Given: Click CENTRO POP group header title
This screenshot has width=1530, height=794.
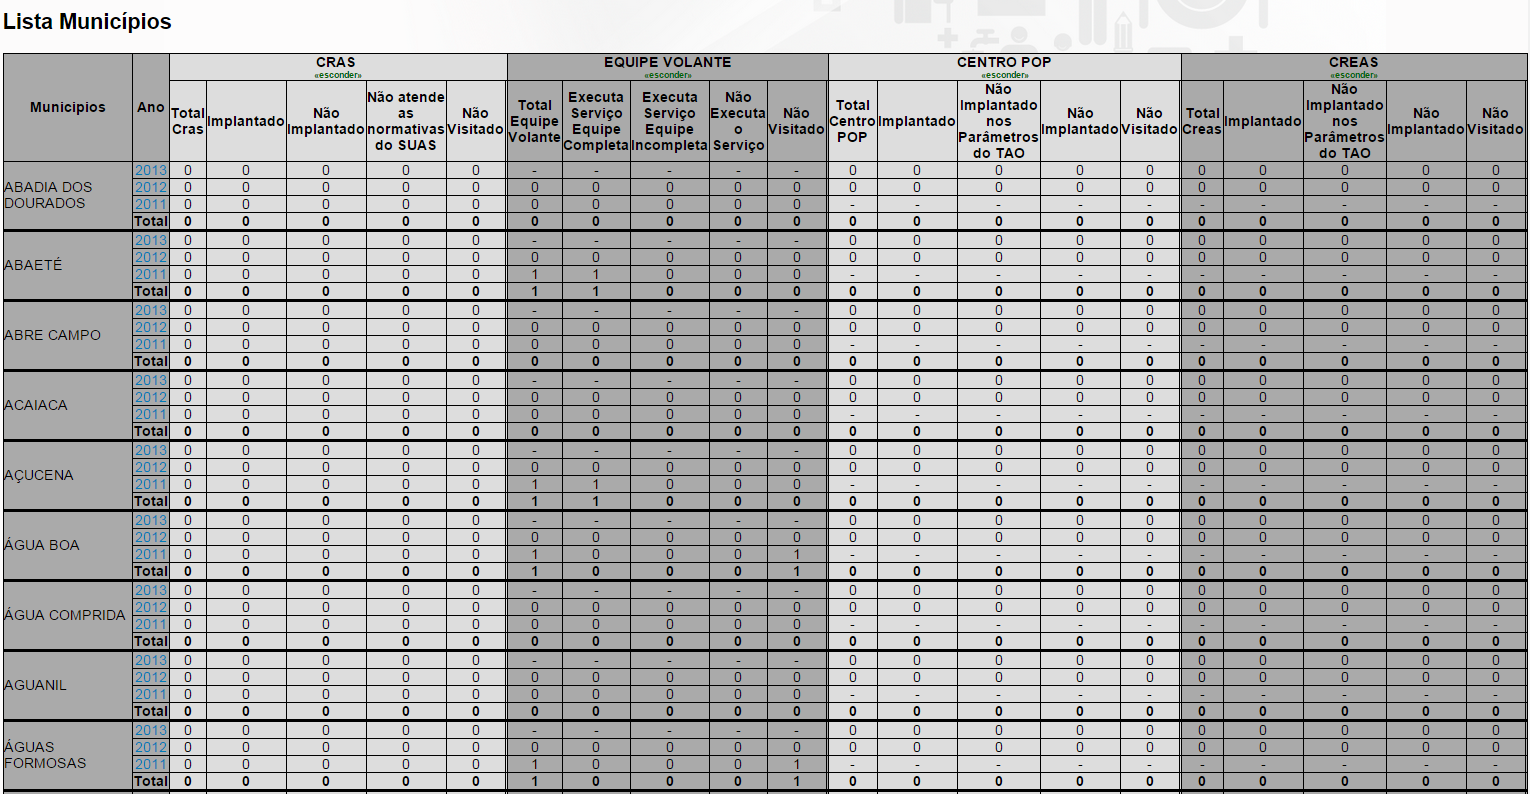Looking at the screenshot, I should [1004, 62].
